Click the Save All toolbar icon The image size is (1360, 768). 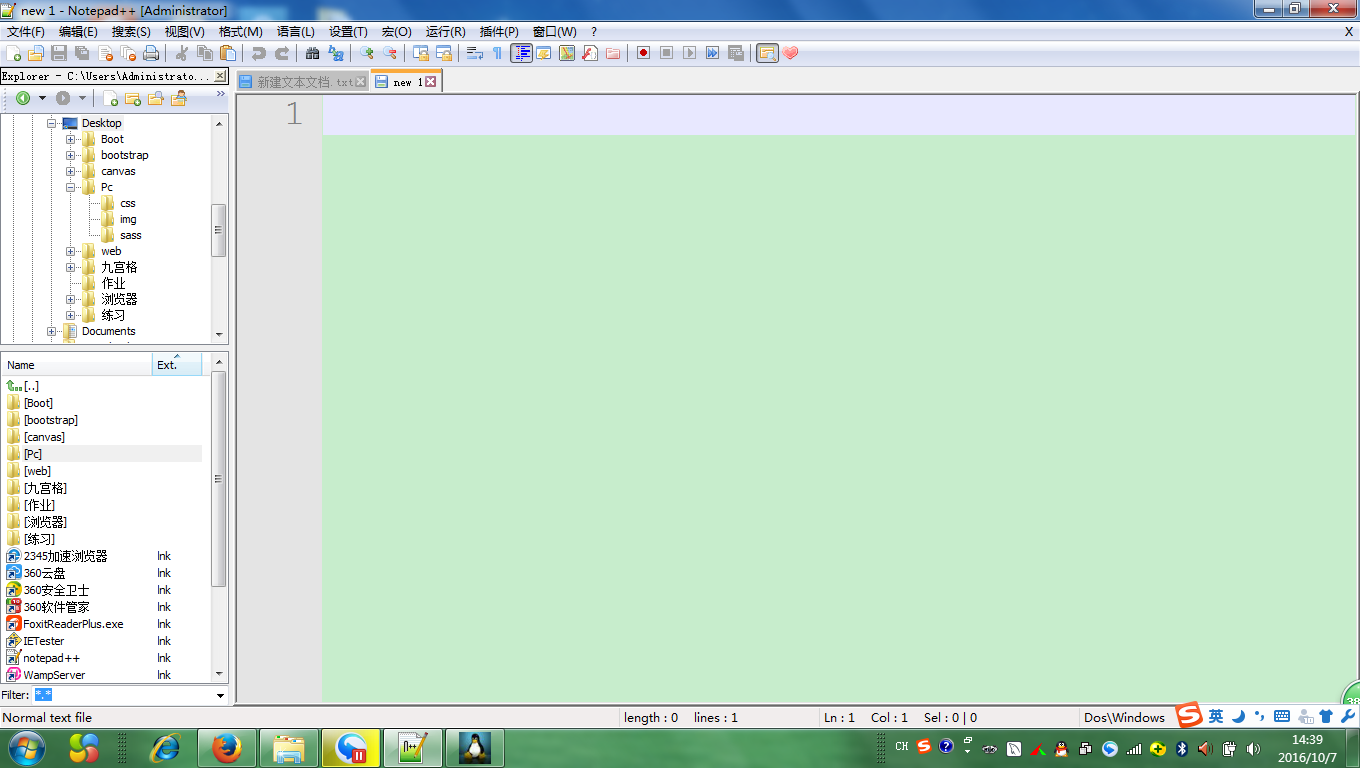click(x=82, y=53)
